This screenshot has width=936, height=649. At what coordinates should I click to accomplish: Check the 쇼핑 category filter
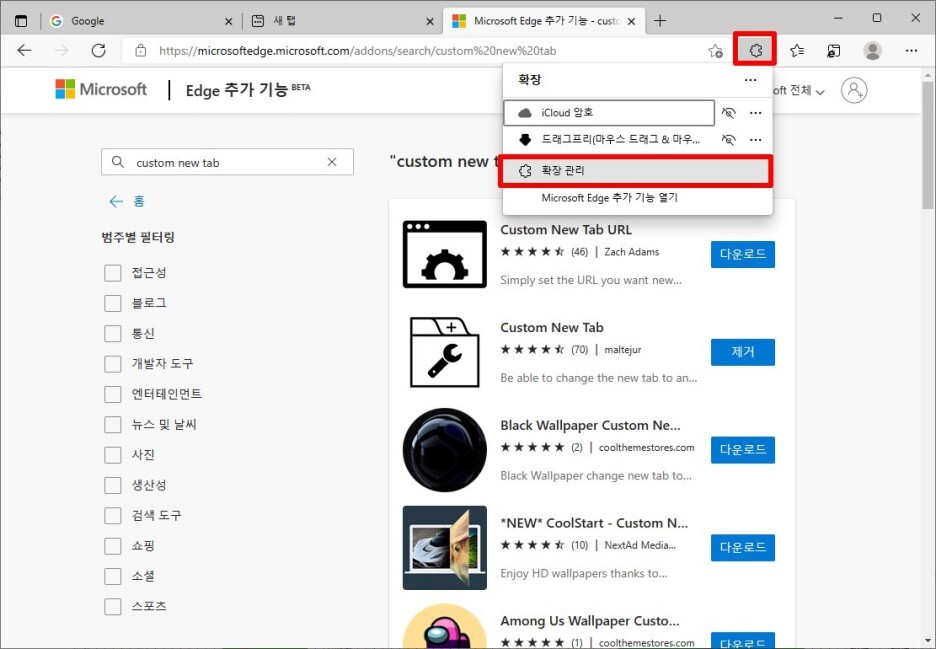113,546
